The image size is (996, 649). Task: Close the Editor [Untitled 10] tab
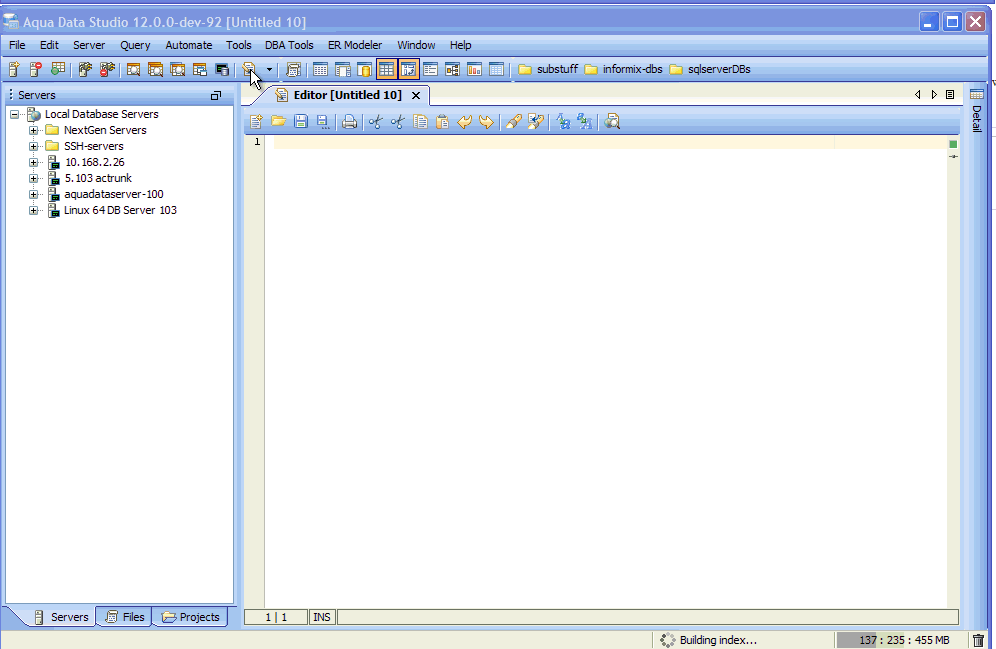point(416,95)
